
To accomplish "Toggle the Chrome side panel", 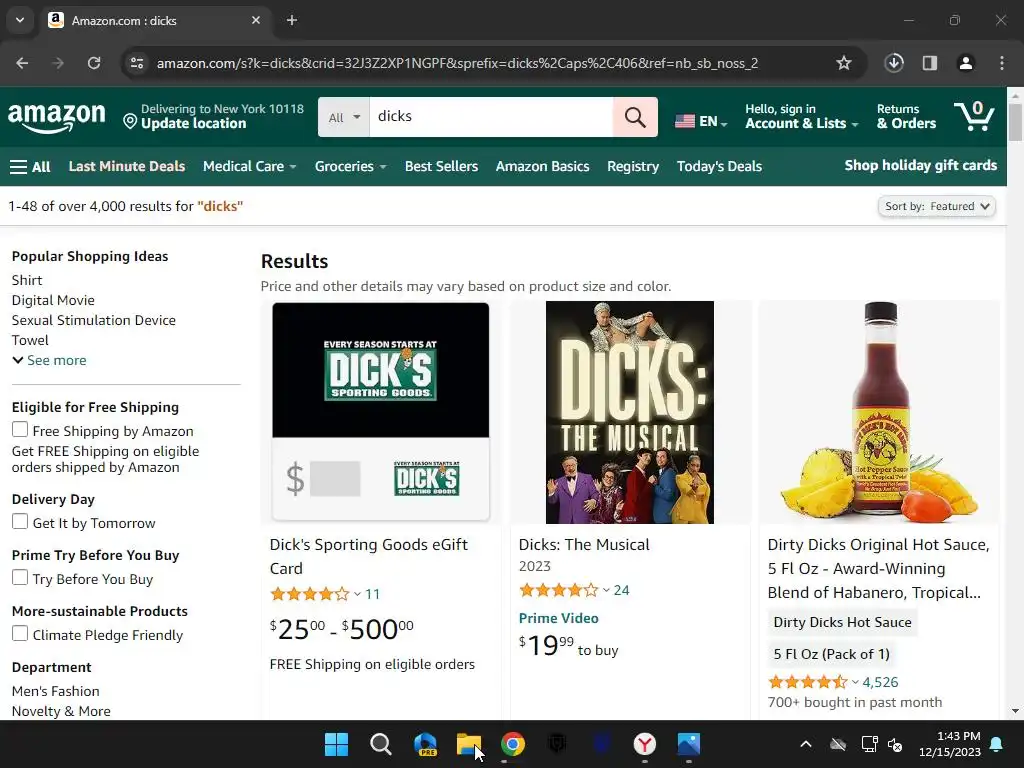I will click(930, 63).
